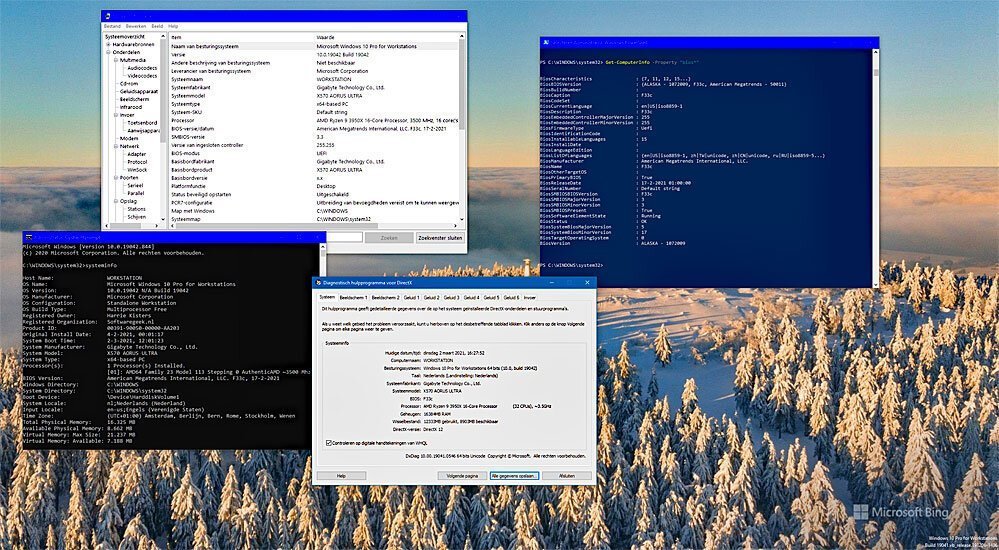The width and height of the screenshot is (999, 550).
Task: Click the System Information window title icon
Action: (108, 16)
